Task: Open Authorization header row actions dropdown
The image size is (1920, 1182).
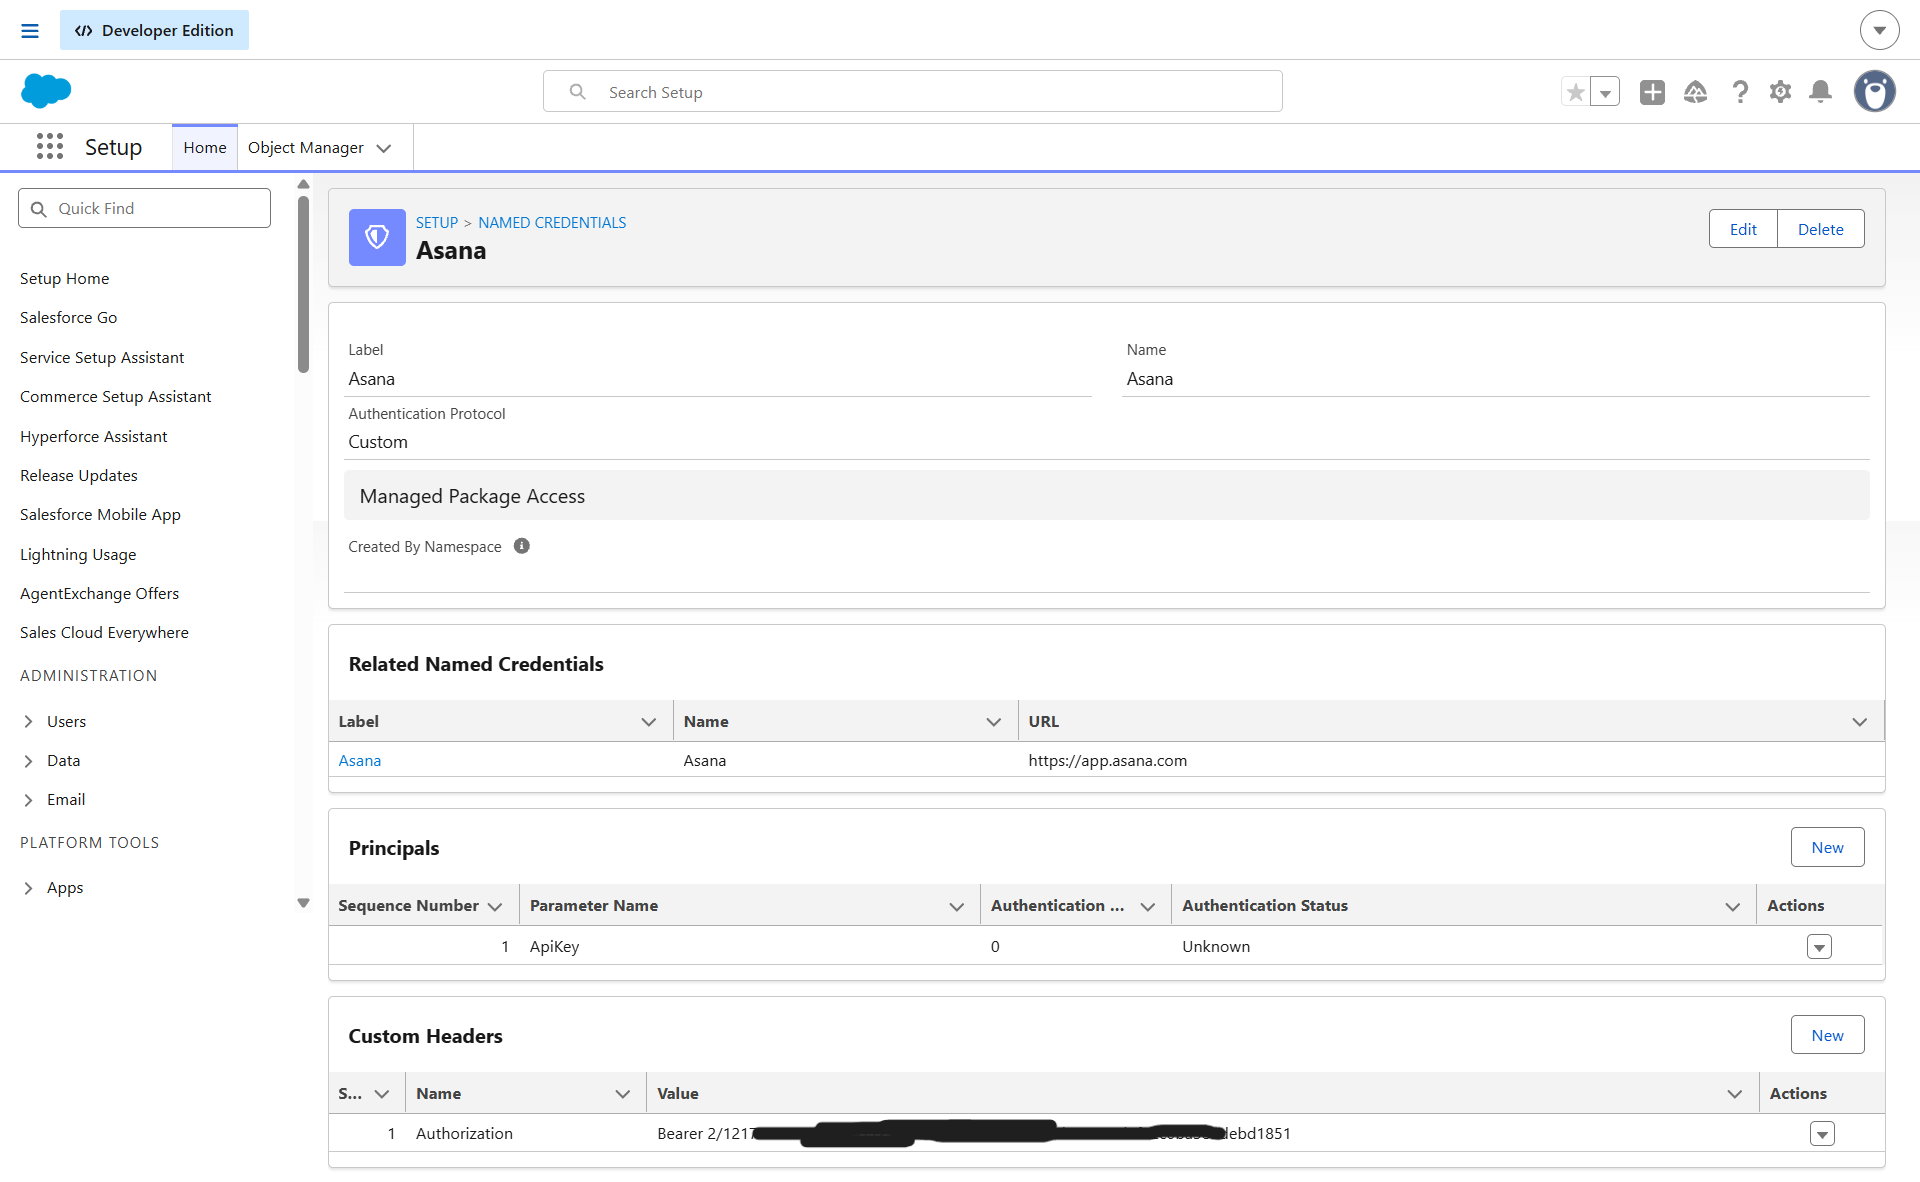Action: pyautogui.click(x=1822, y=1133)
